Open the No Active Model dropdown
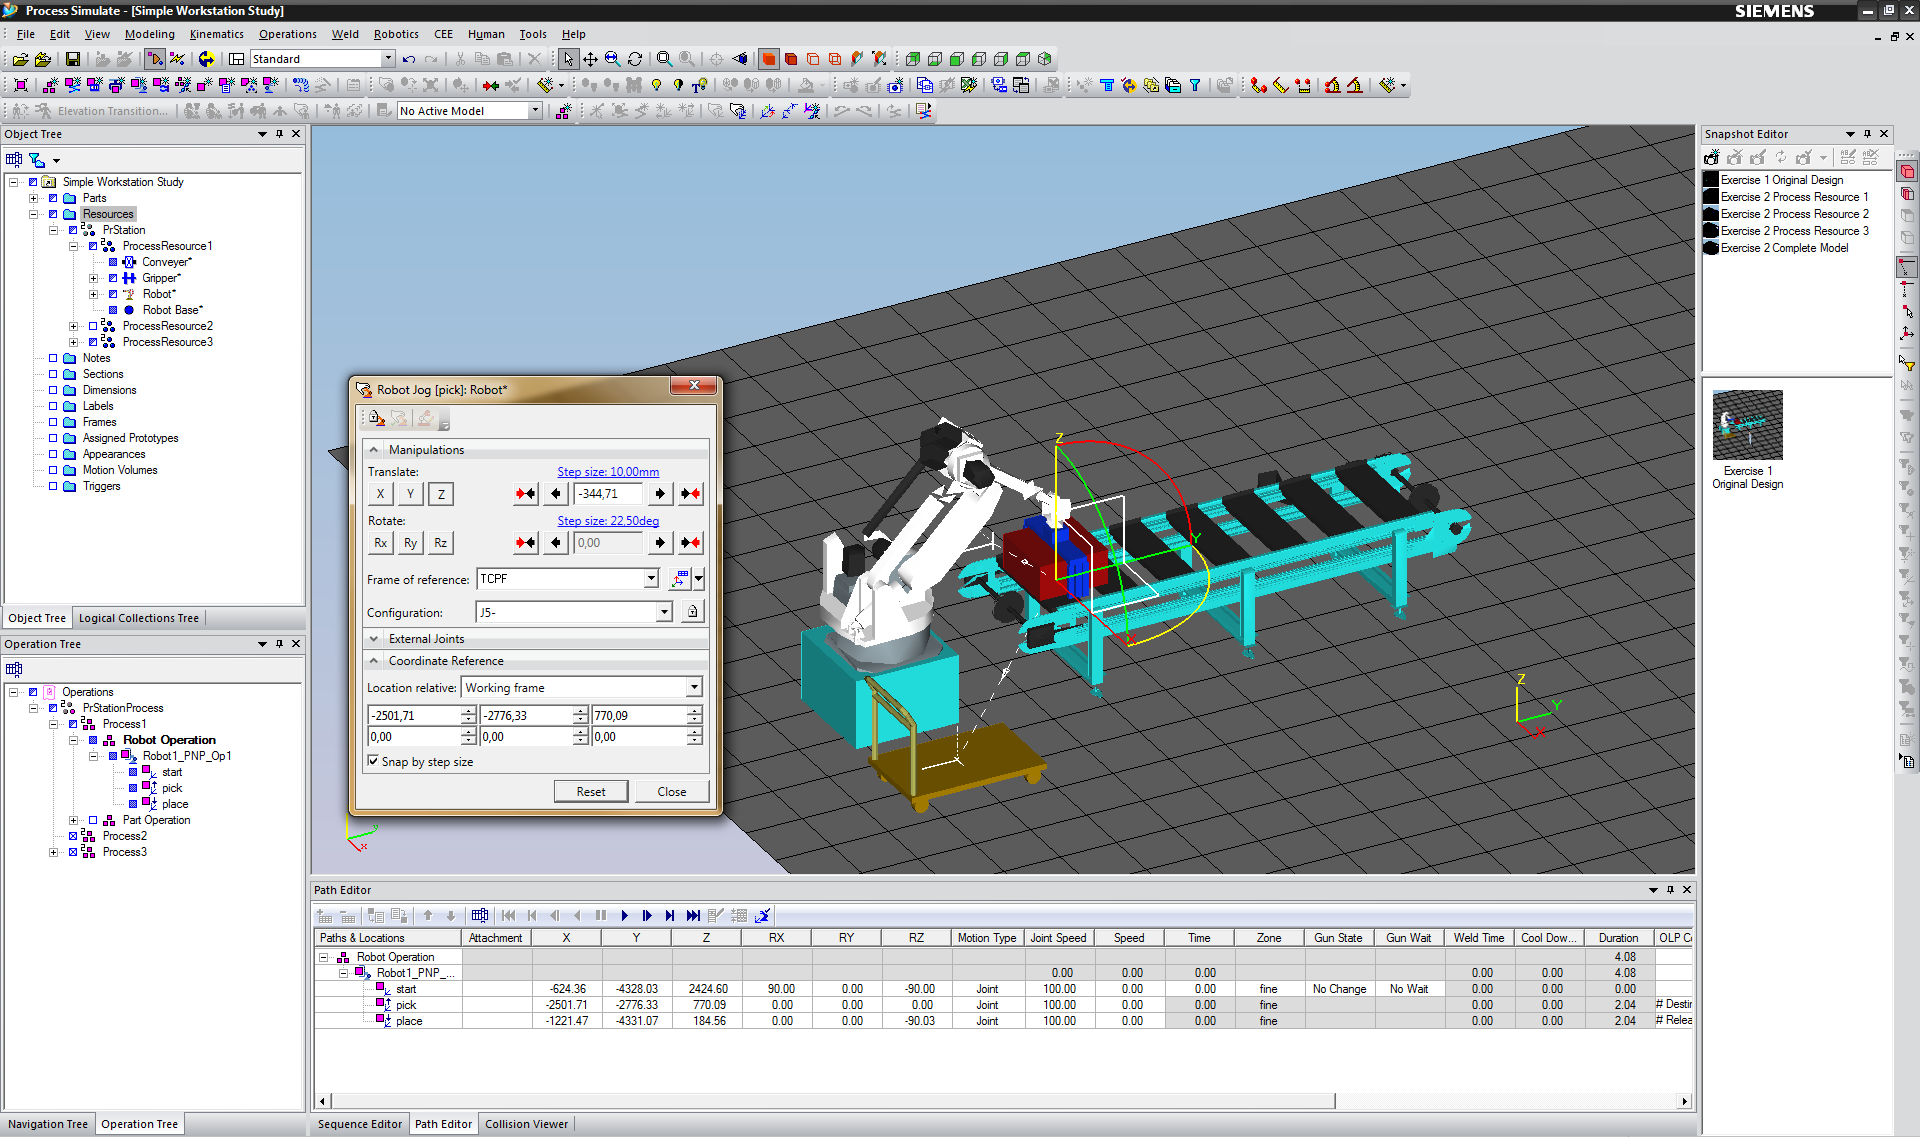Screen dimensions: 1920x1137 click(x=535, y=111)
